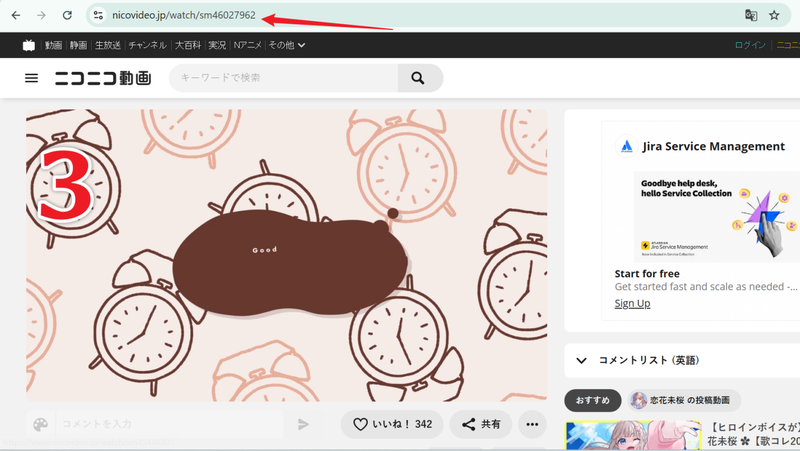Open the チャンネル menu item
Viewport: 800px width, 451px height.
[x=147, y=45]
